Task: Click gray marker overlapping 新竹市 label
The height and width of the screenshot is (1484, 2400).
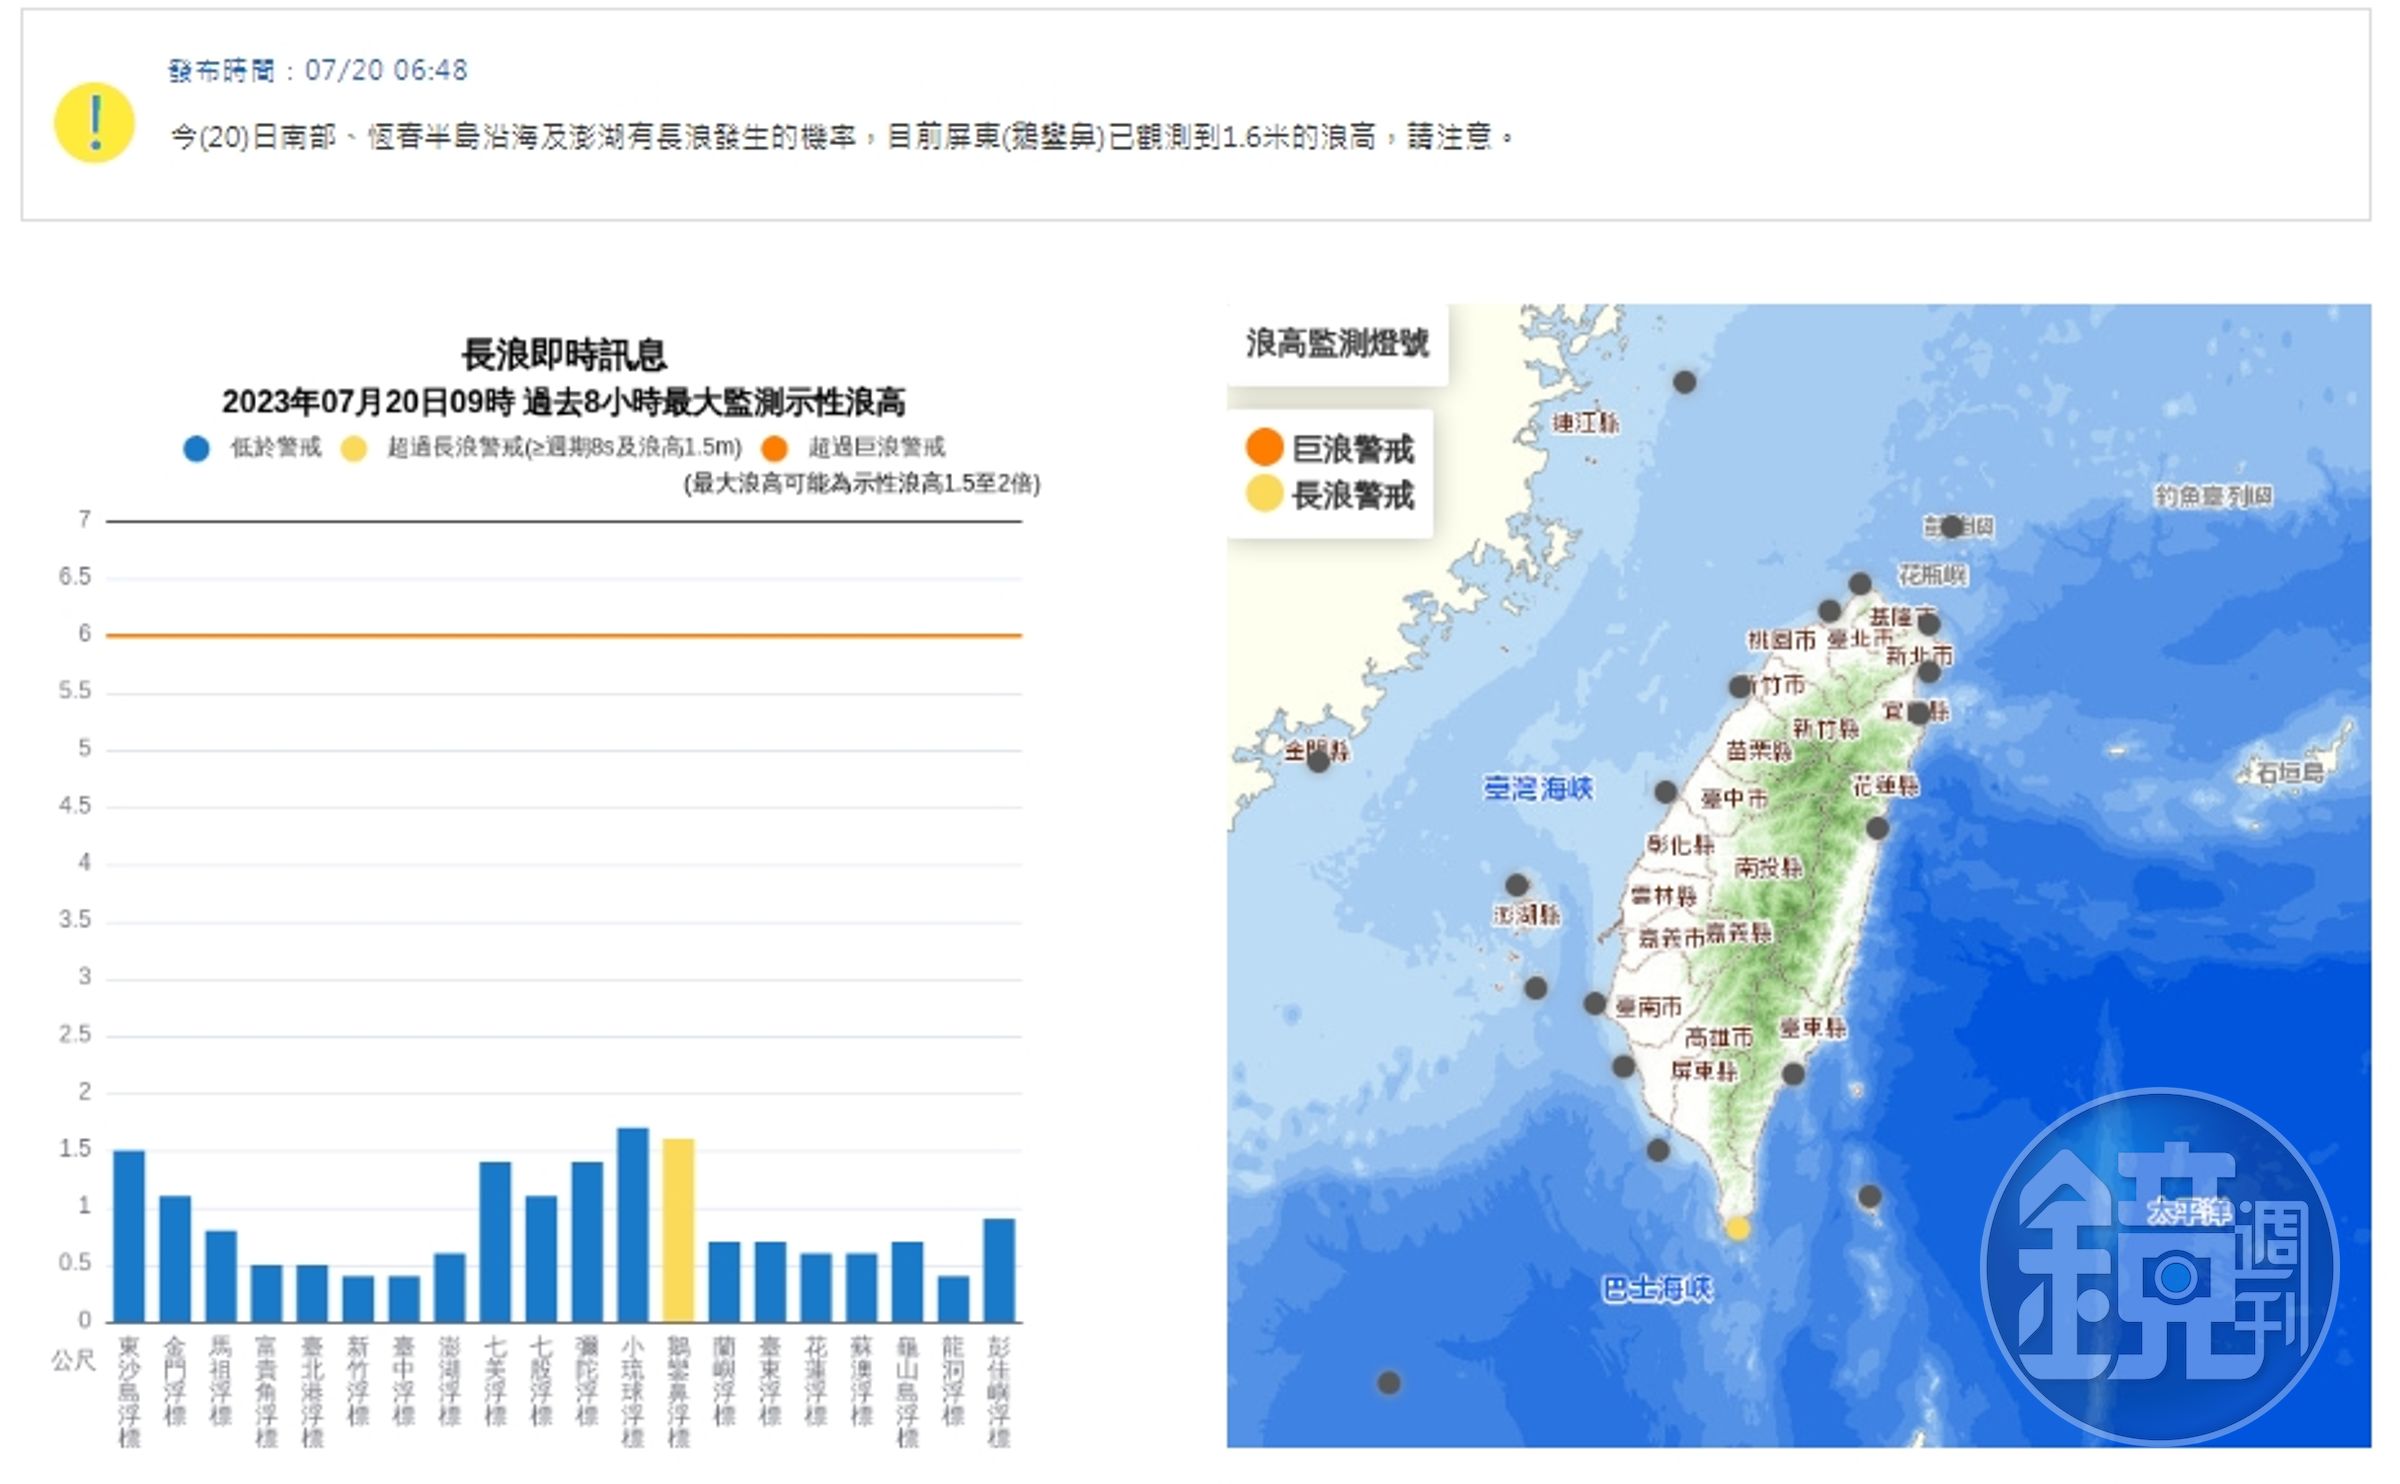Action: 1740,687
